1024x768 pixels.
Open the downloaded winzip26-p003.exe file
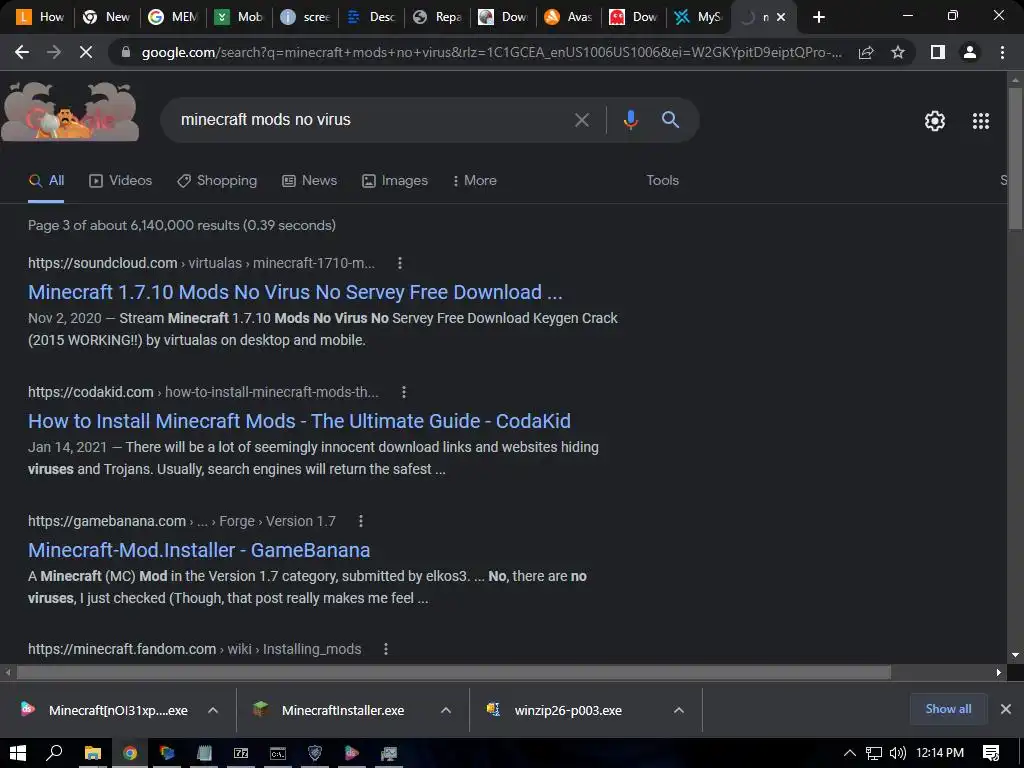[556, 711]
